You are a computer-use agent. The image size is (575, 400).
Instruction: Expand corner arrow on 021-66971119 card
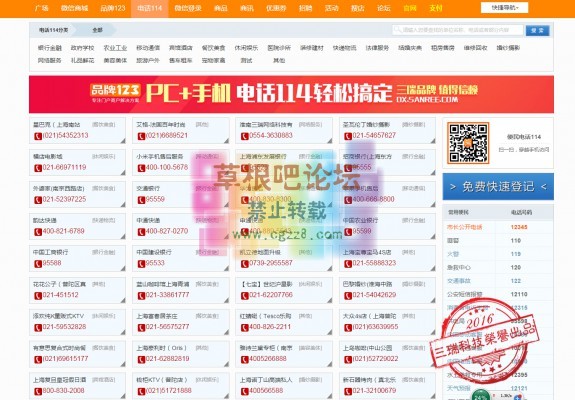[122, 173]
